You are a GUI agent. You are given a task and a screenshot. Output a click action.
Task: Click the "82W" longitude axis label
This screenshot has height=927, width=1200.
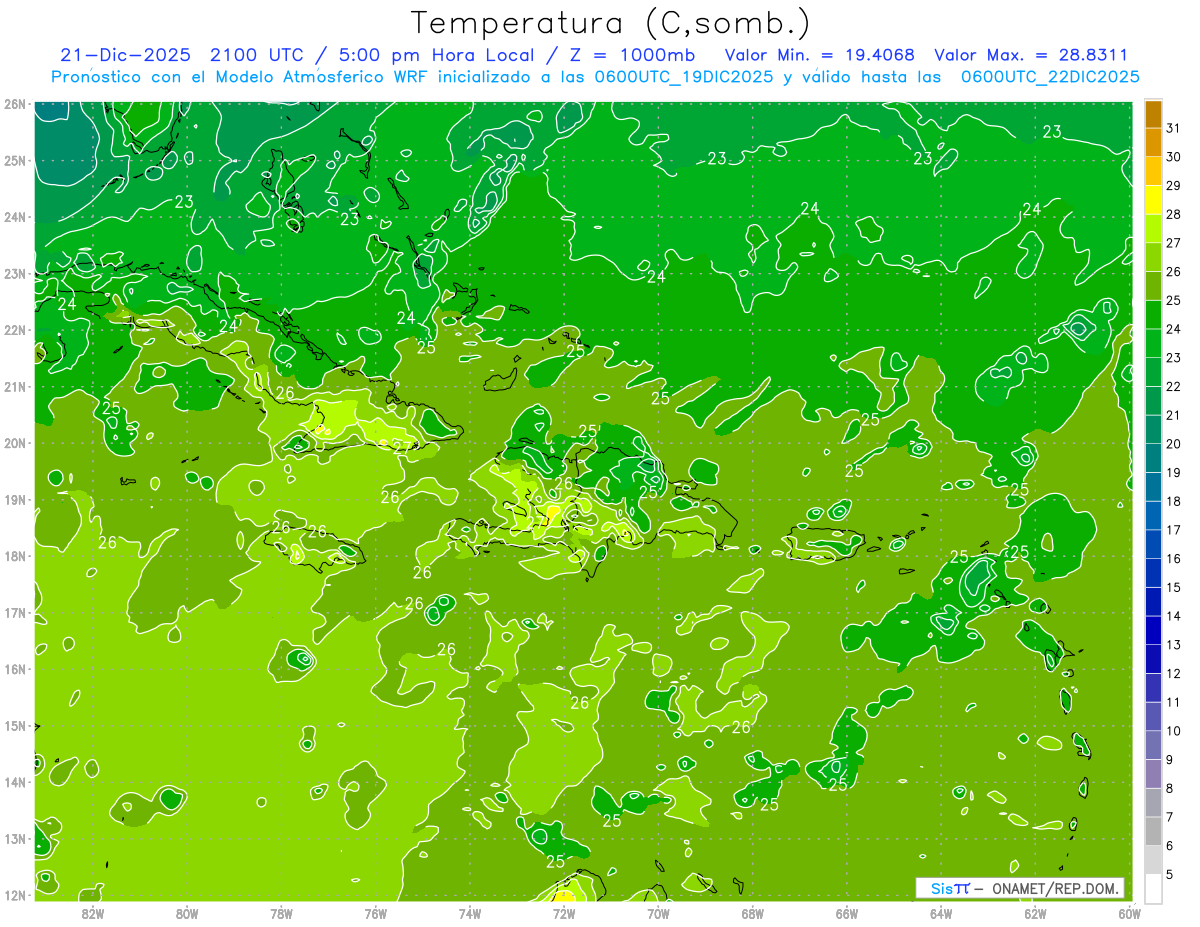pyautogui.click(x=92, y=913)
